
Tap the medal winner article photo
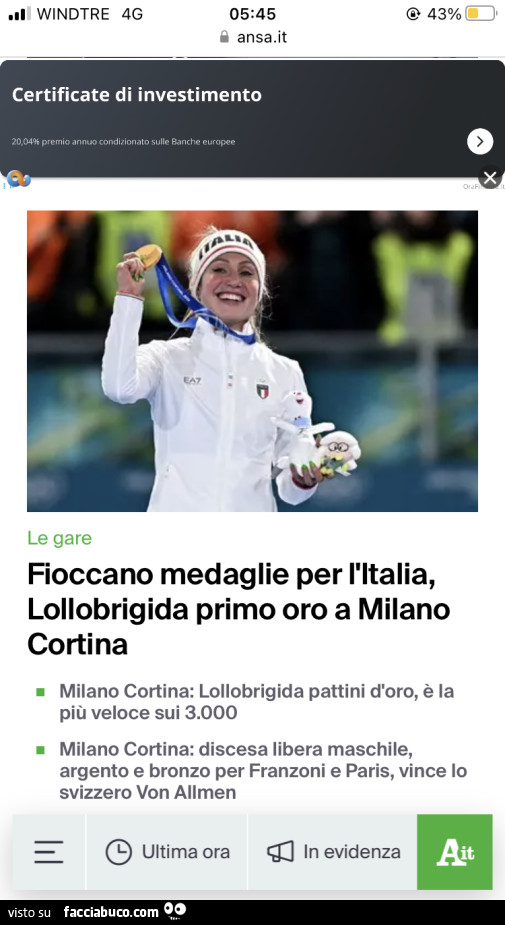(x=252, y=361)
